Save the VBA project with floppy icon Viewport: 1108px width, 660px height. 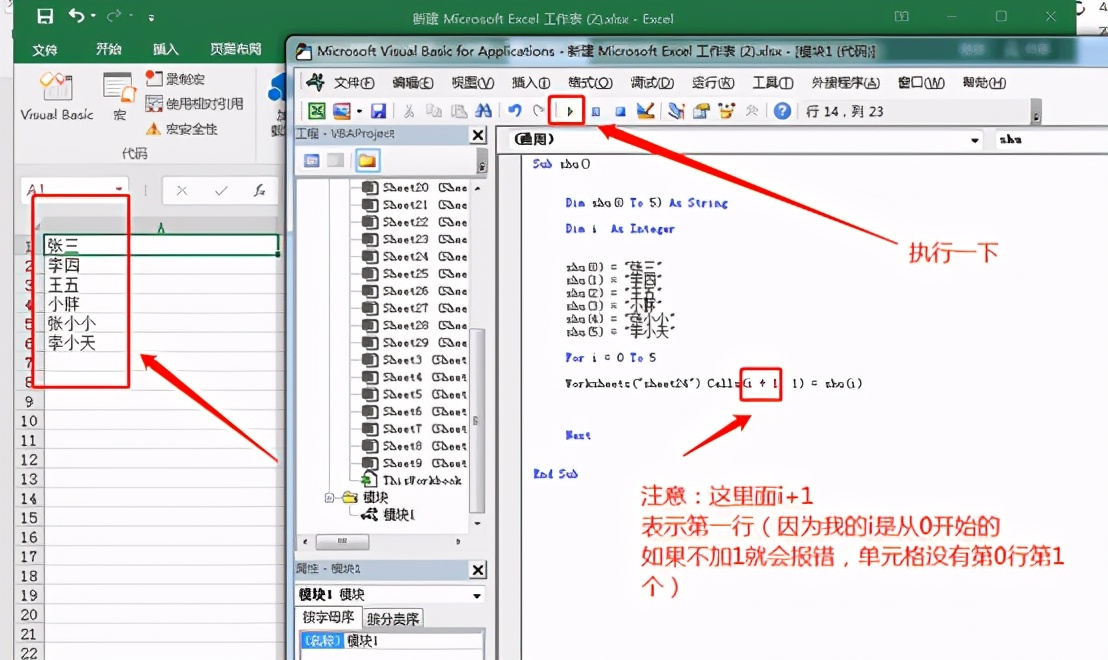379,111
